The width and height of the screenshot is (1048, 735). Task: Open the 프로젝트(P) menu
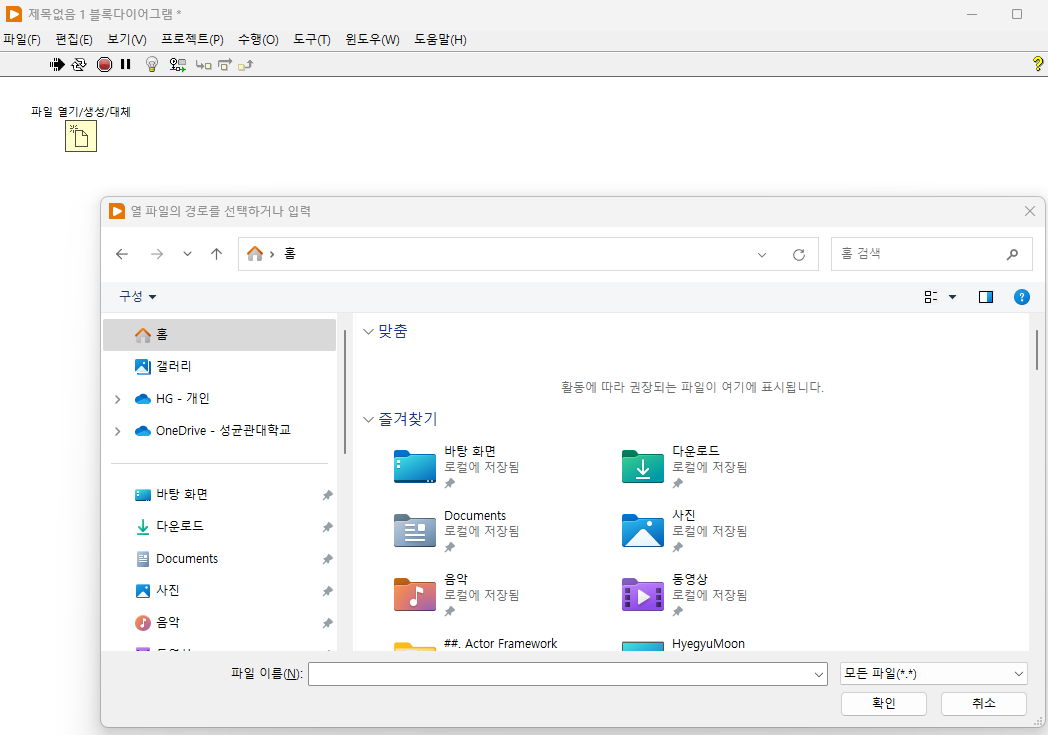tap(192, 39)
